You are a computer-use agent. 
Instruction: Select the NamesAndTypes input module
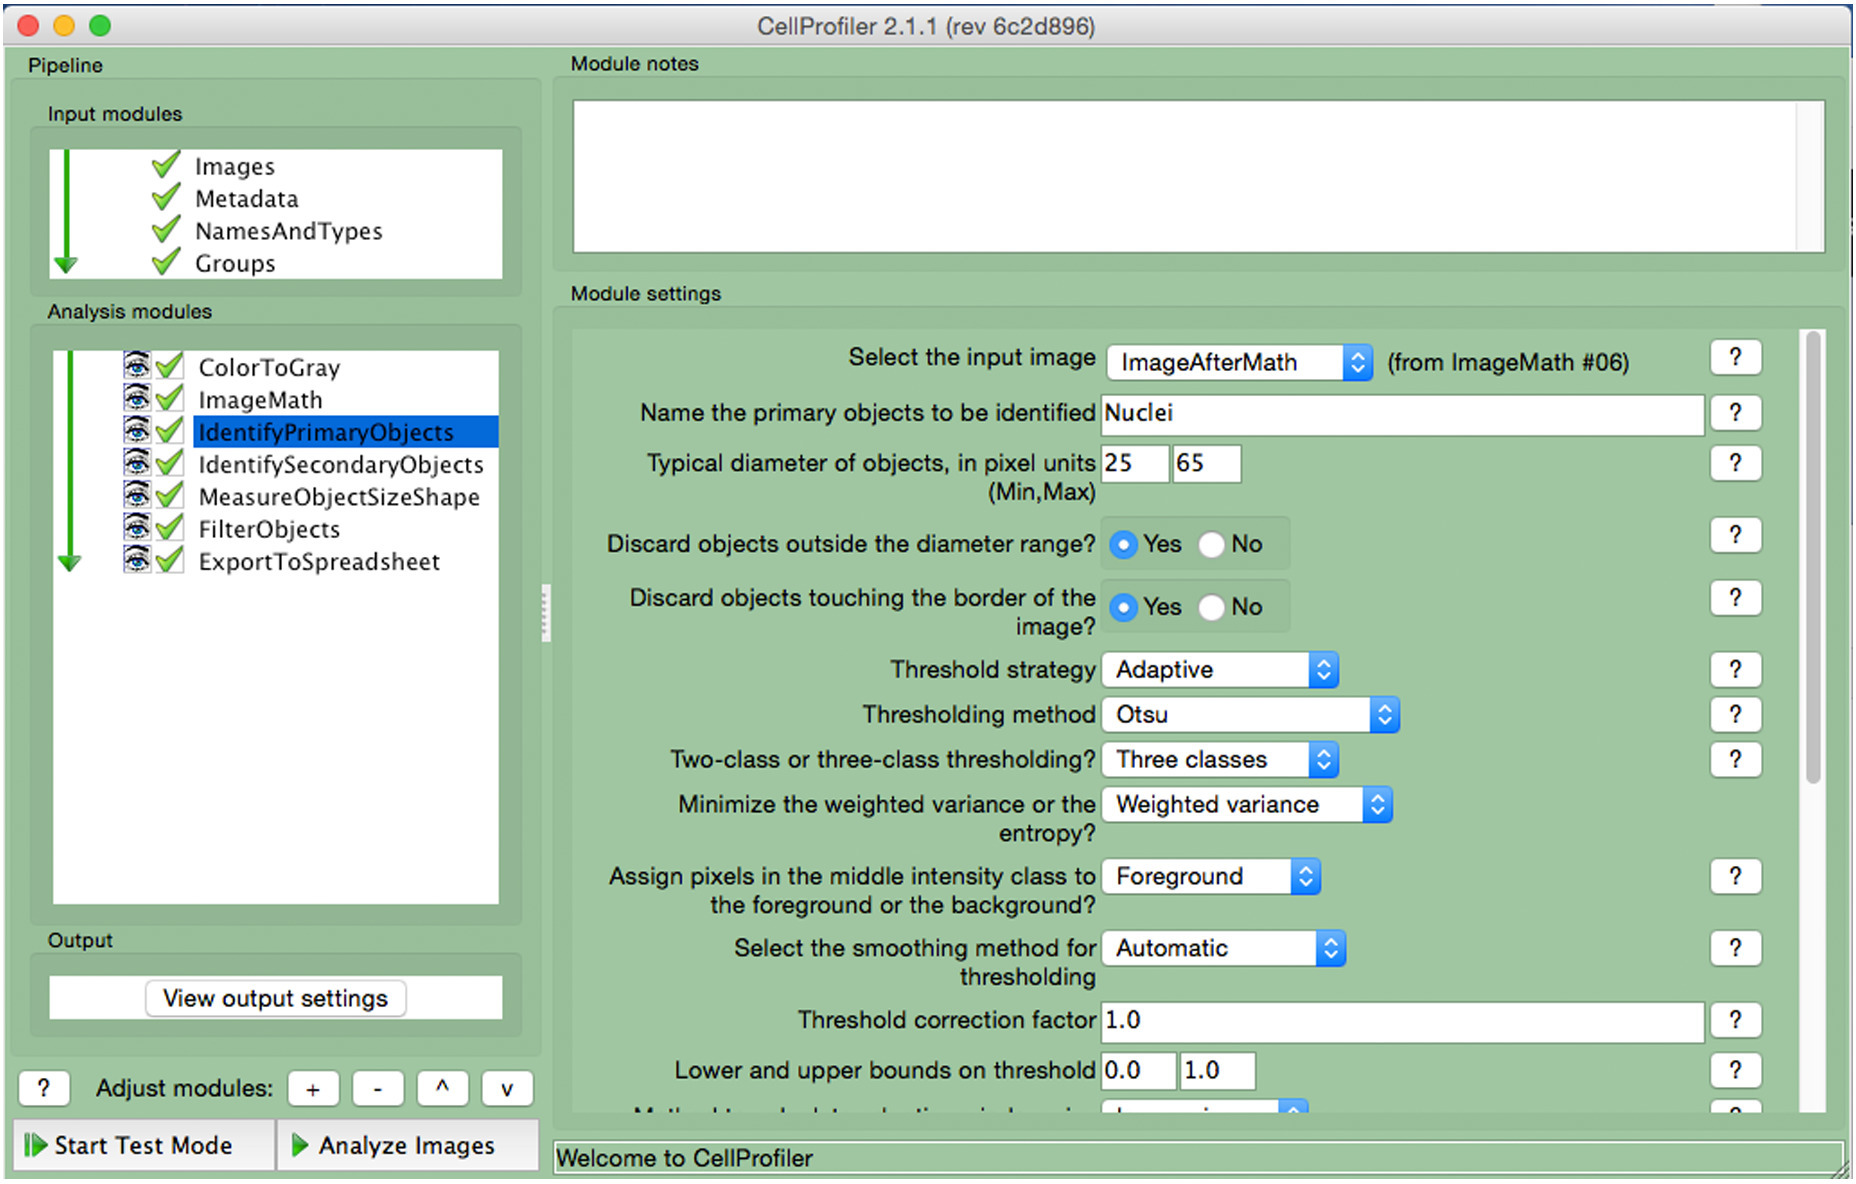(x=288, y=231)
